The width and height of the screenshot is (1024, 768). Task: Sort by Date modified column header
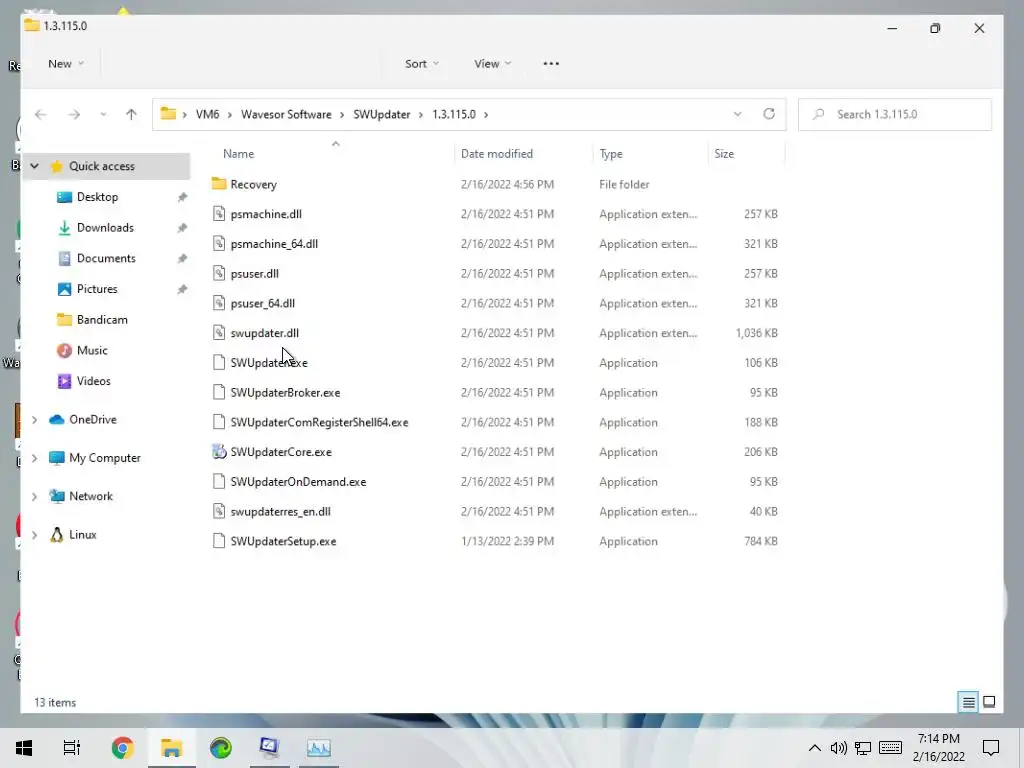(497, 153)
